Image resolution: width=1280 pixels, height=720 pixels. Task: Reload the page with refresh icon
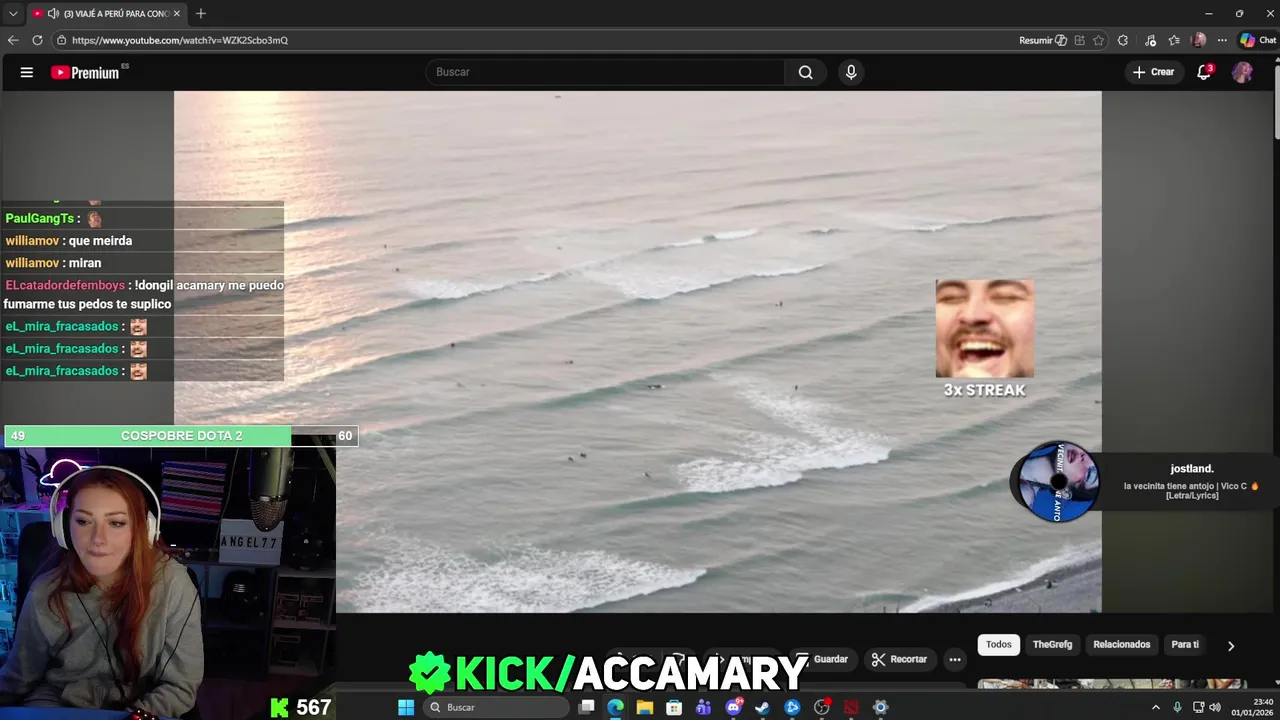click(37, 40)
